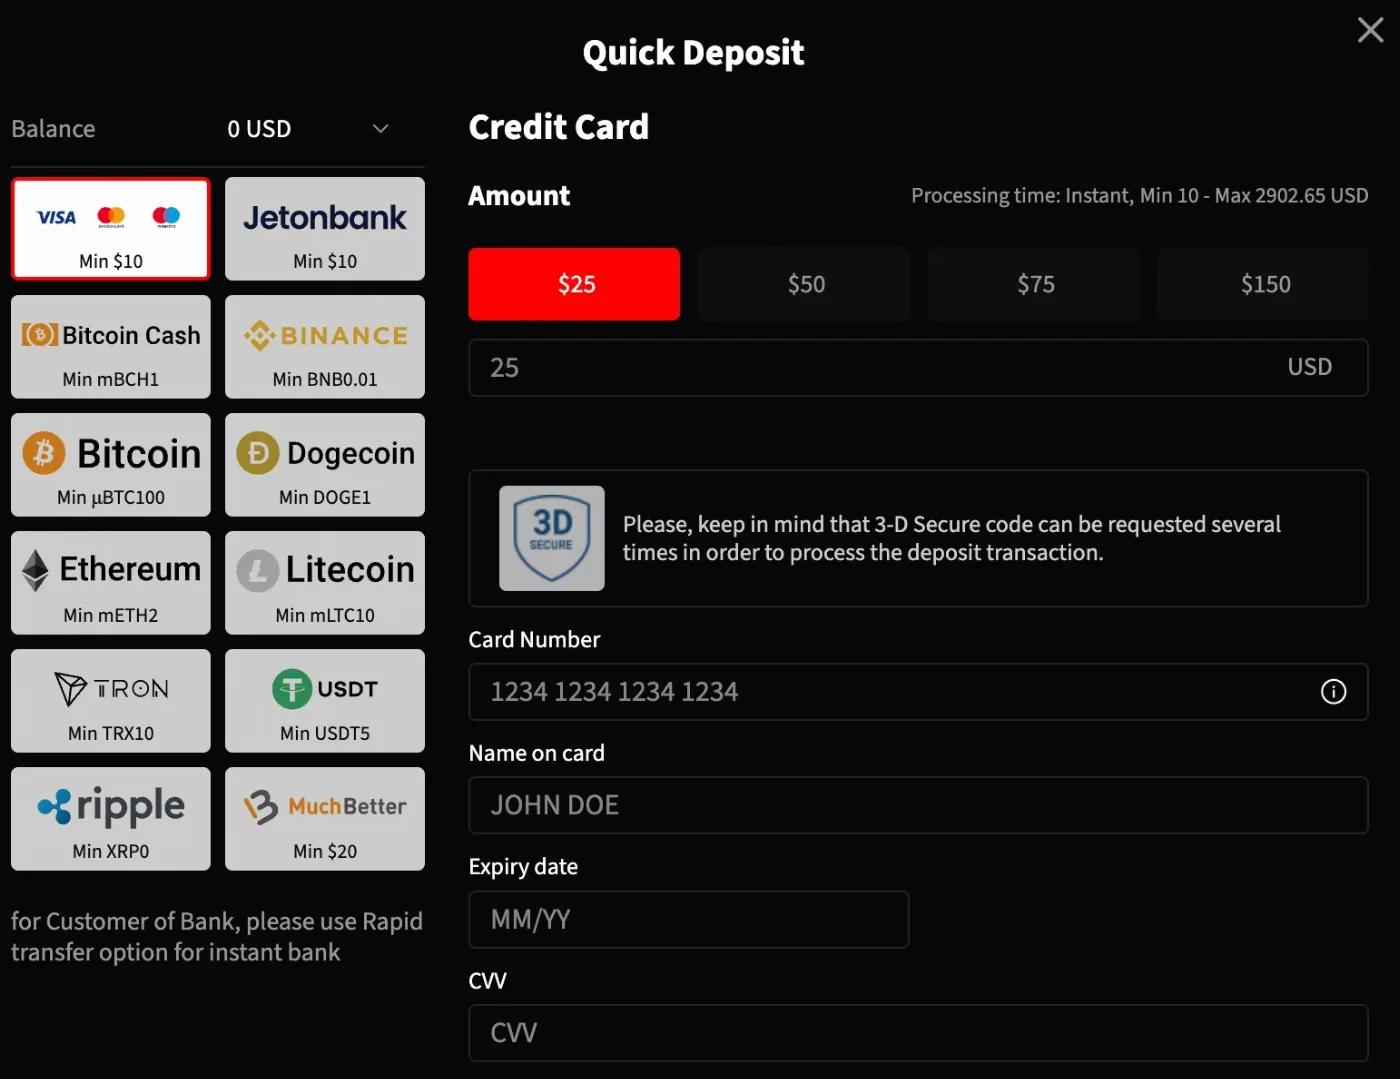Choose Jetonbank payment option
The width and height of the screenshot is (1400, 1079).
point(325,229)
